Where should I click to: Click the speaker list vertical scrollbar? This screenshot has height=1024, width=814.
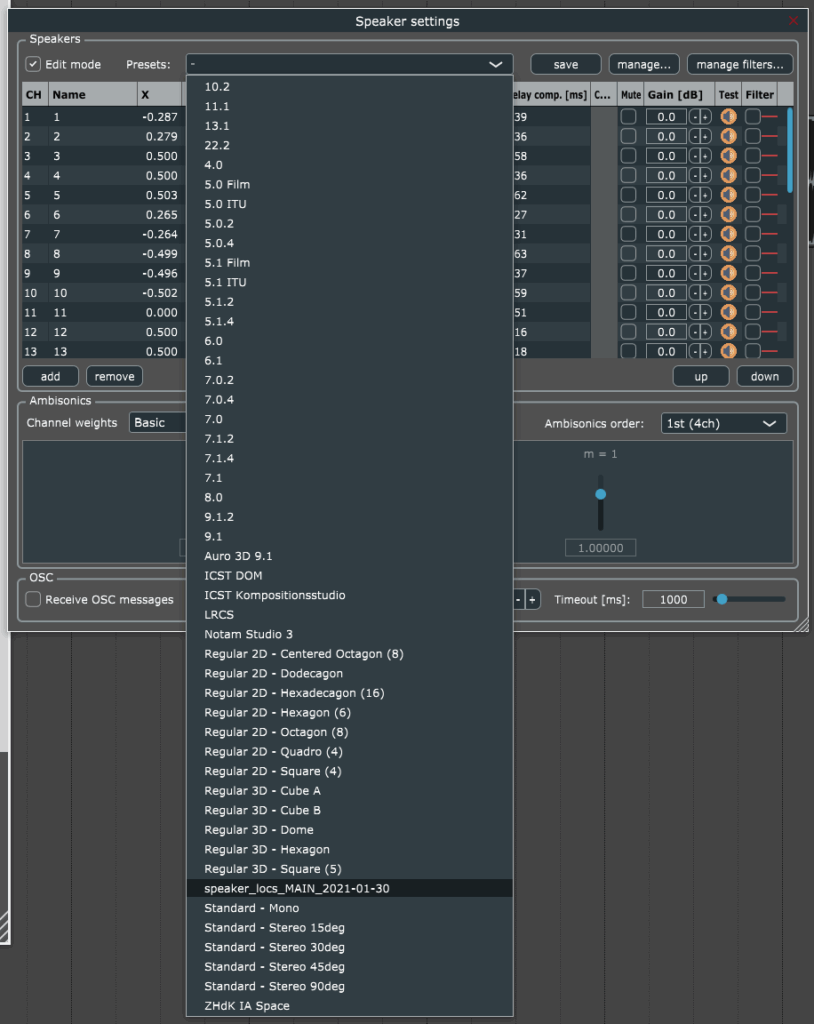pyautogui.click(x=790, y=150)
